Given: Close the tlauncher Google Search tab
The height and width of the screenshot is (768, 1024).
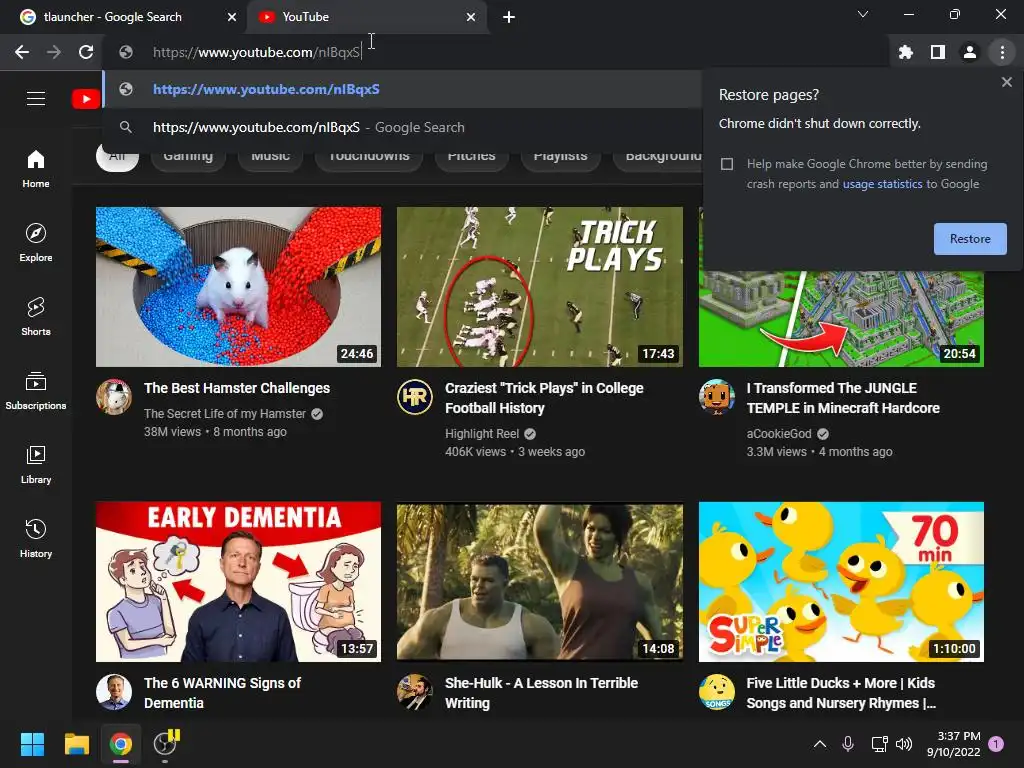Looking at the screenshot, I should pos(232,17).
